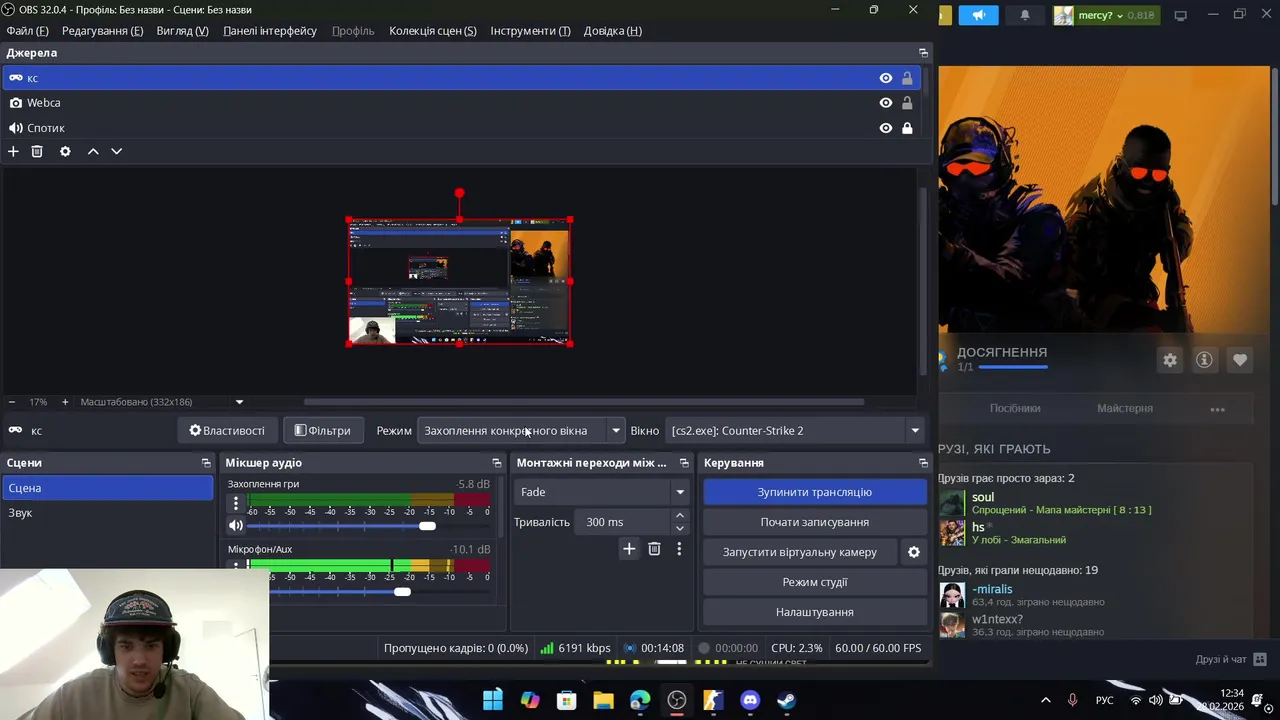Open Панелі інтерфейсу menu
This screenshot has height=720, width=1280.
[270, 31]
